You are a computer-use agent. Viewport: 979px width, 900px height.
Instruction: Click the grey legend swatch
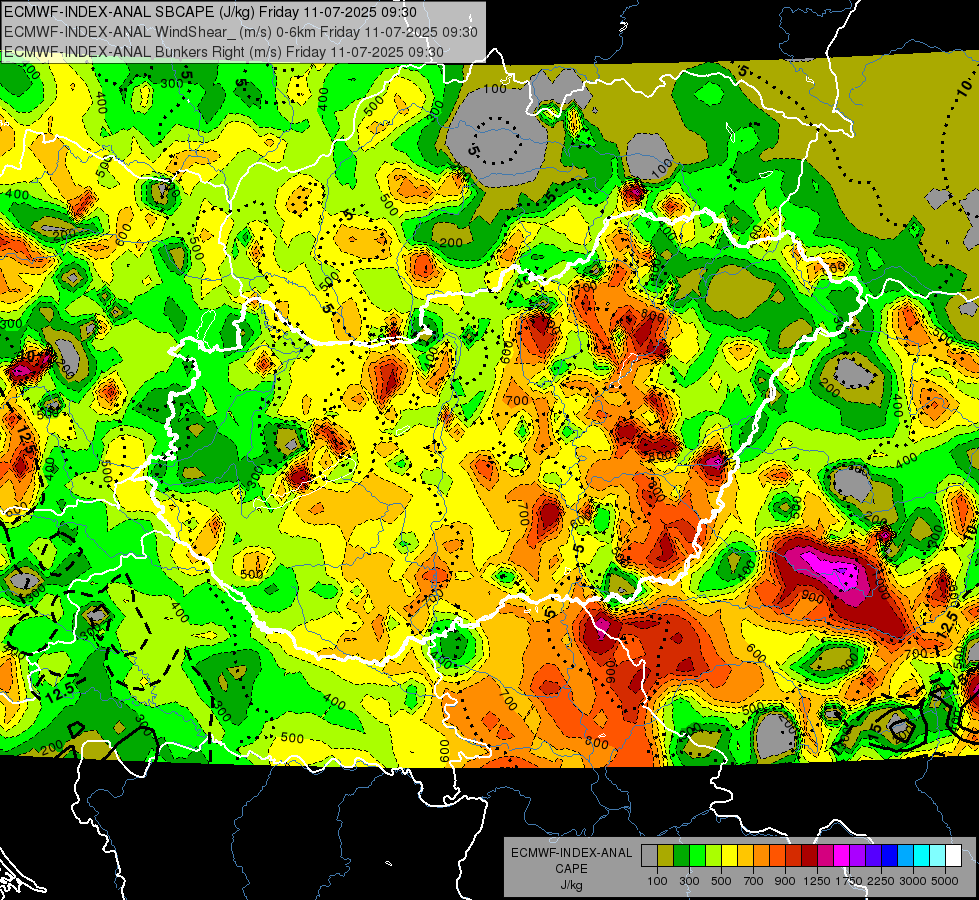click(649, 856)
